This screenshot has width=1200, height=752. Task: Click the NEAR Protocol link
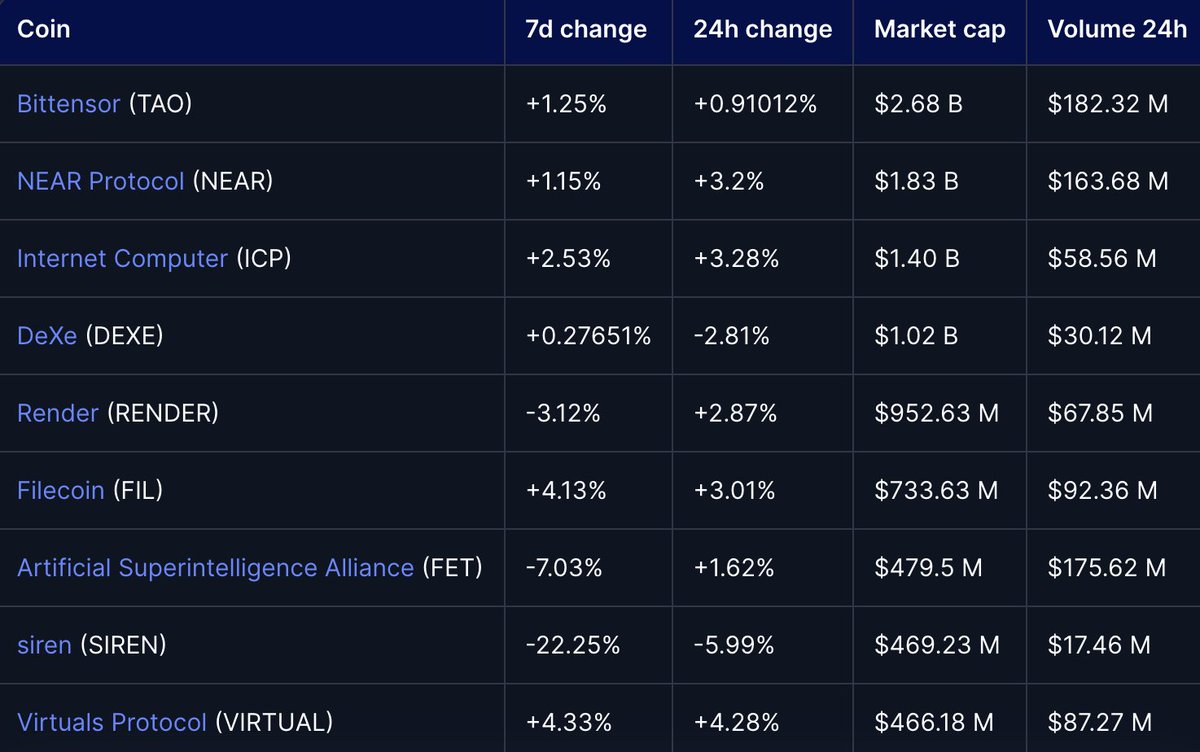click(x=100, y=181)
